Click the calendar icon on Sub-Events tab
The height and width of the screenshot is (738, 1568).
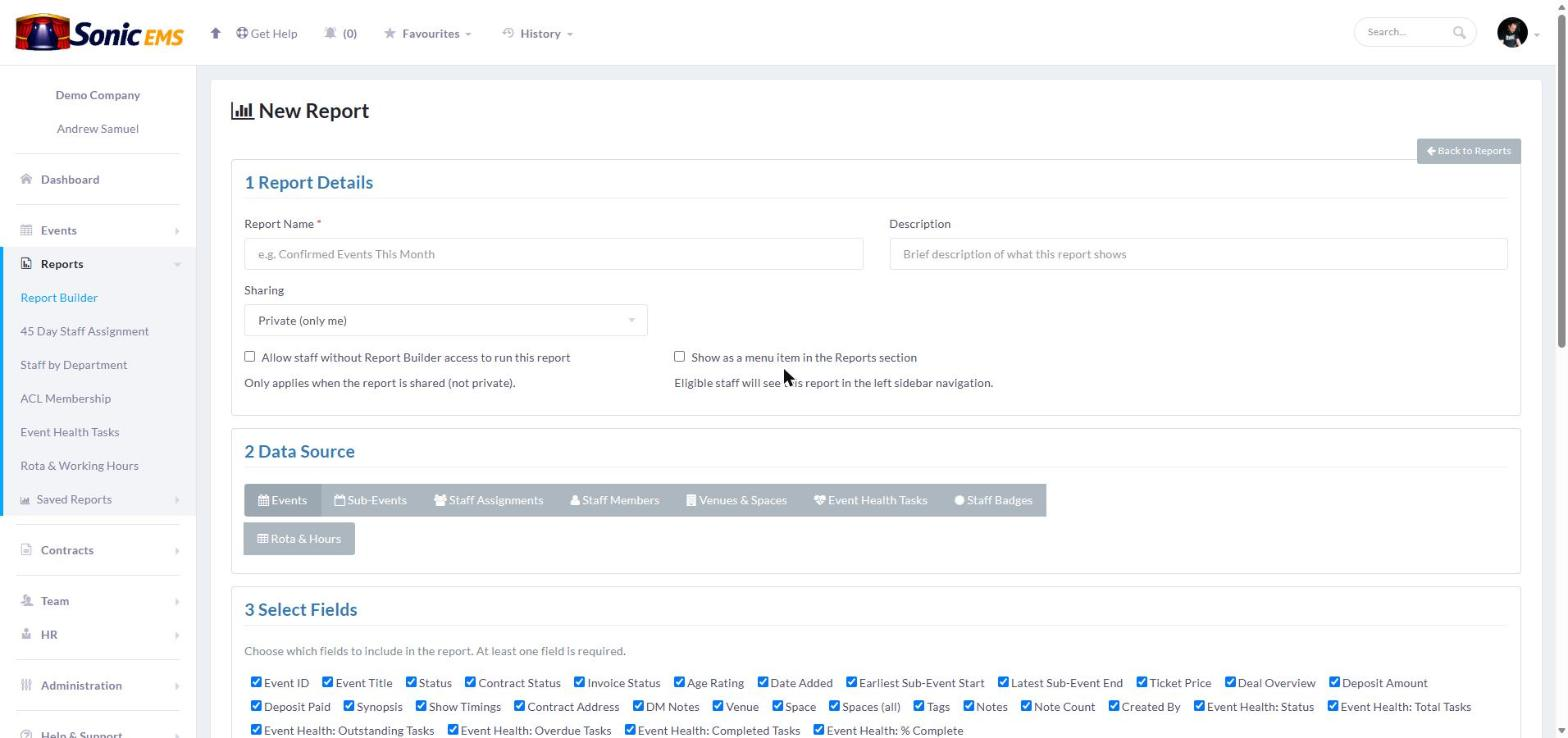340,500
